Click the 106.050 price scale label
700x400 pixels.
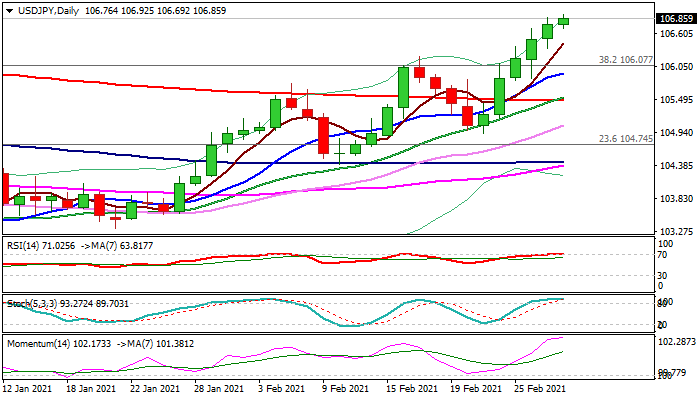(x=677, y=67)
